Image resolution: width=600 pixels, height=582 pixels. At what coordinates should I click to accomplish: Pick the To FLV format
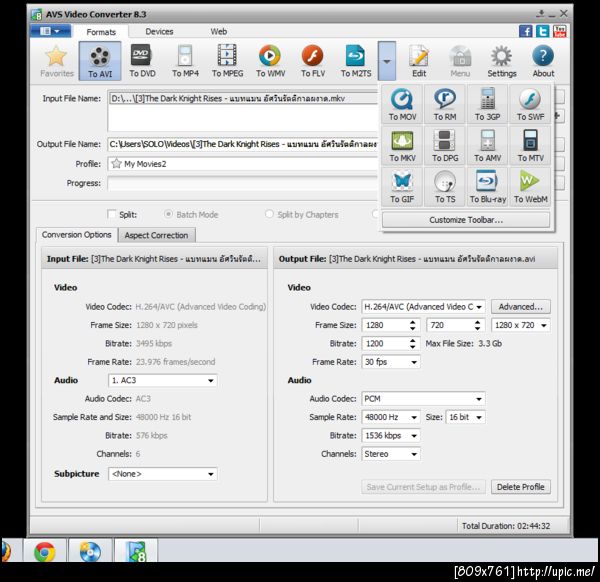[313, 61]
